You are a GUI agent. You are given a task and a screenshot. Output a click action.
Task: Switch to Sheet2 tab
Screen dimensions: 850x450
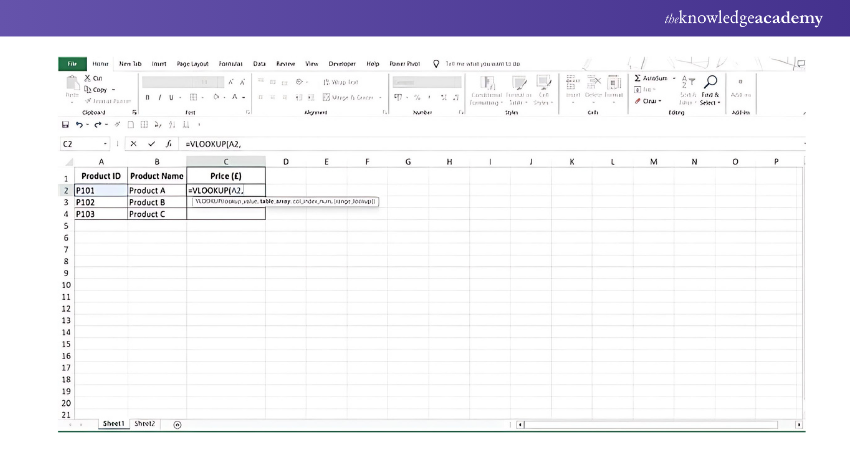(x=145, y=424)
